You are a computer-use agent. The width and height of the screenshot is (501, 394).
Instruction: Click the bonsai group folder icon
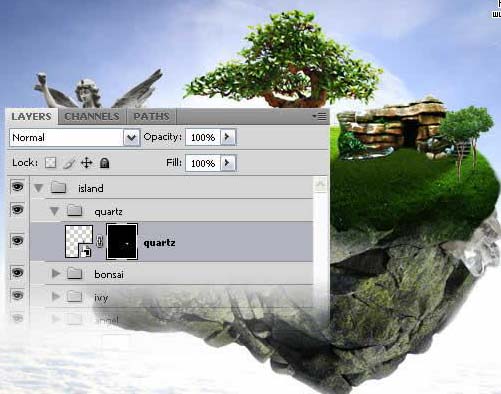click(75, 273)
